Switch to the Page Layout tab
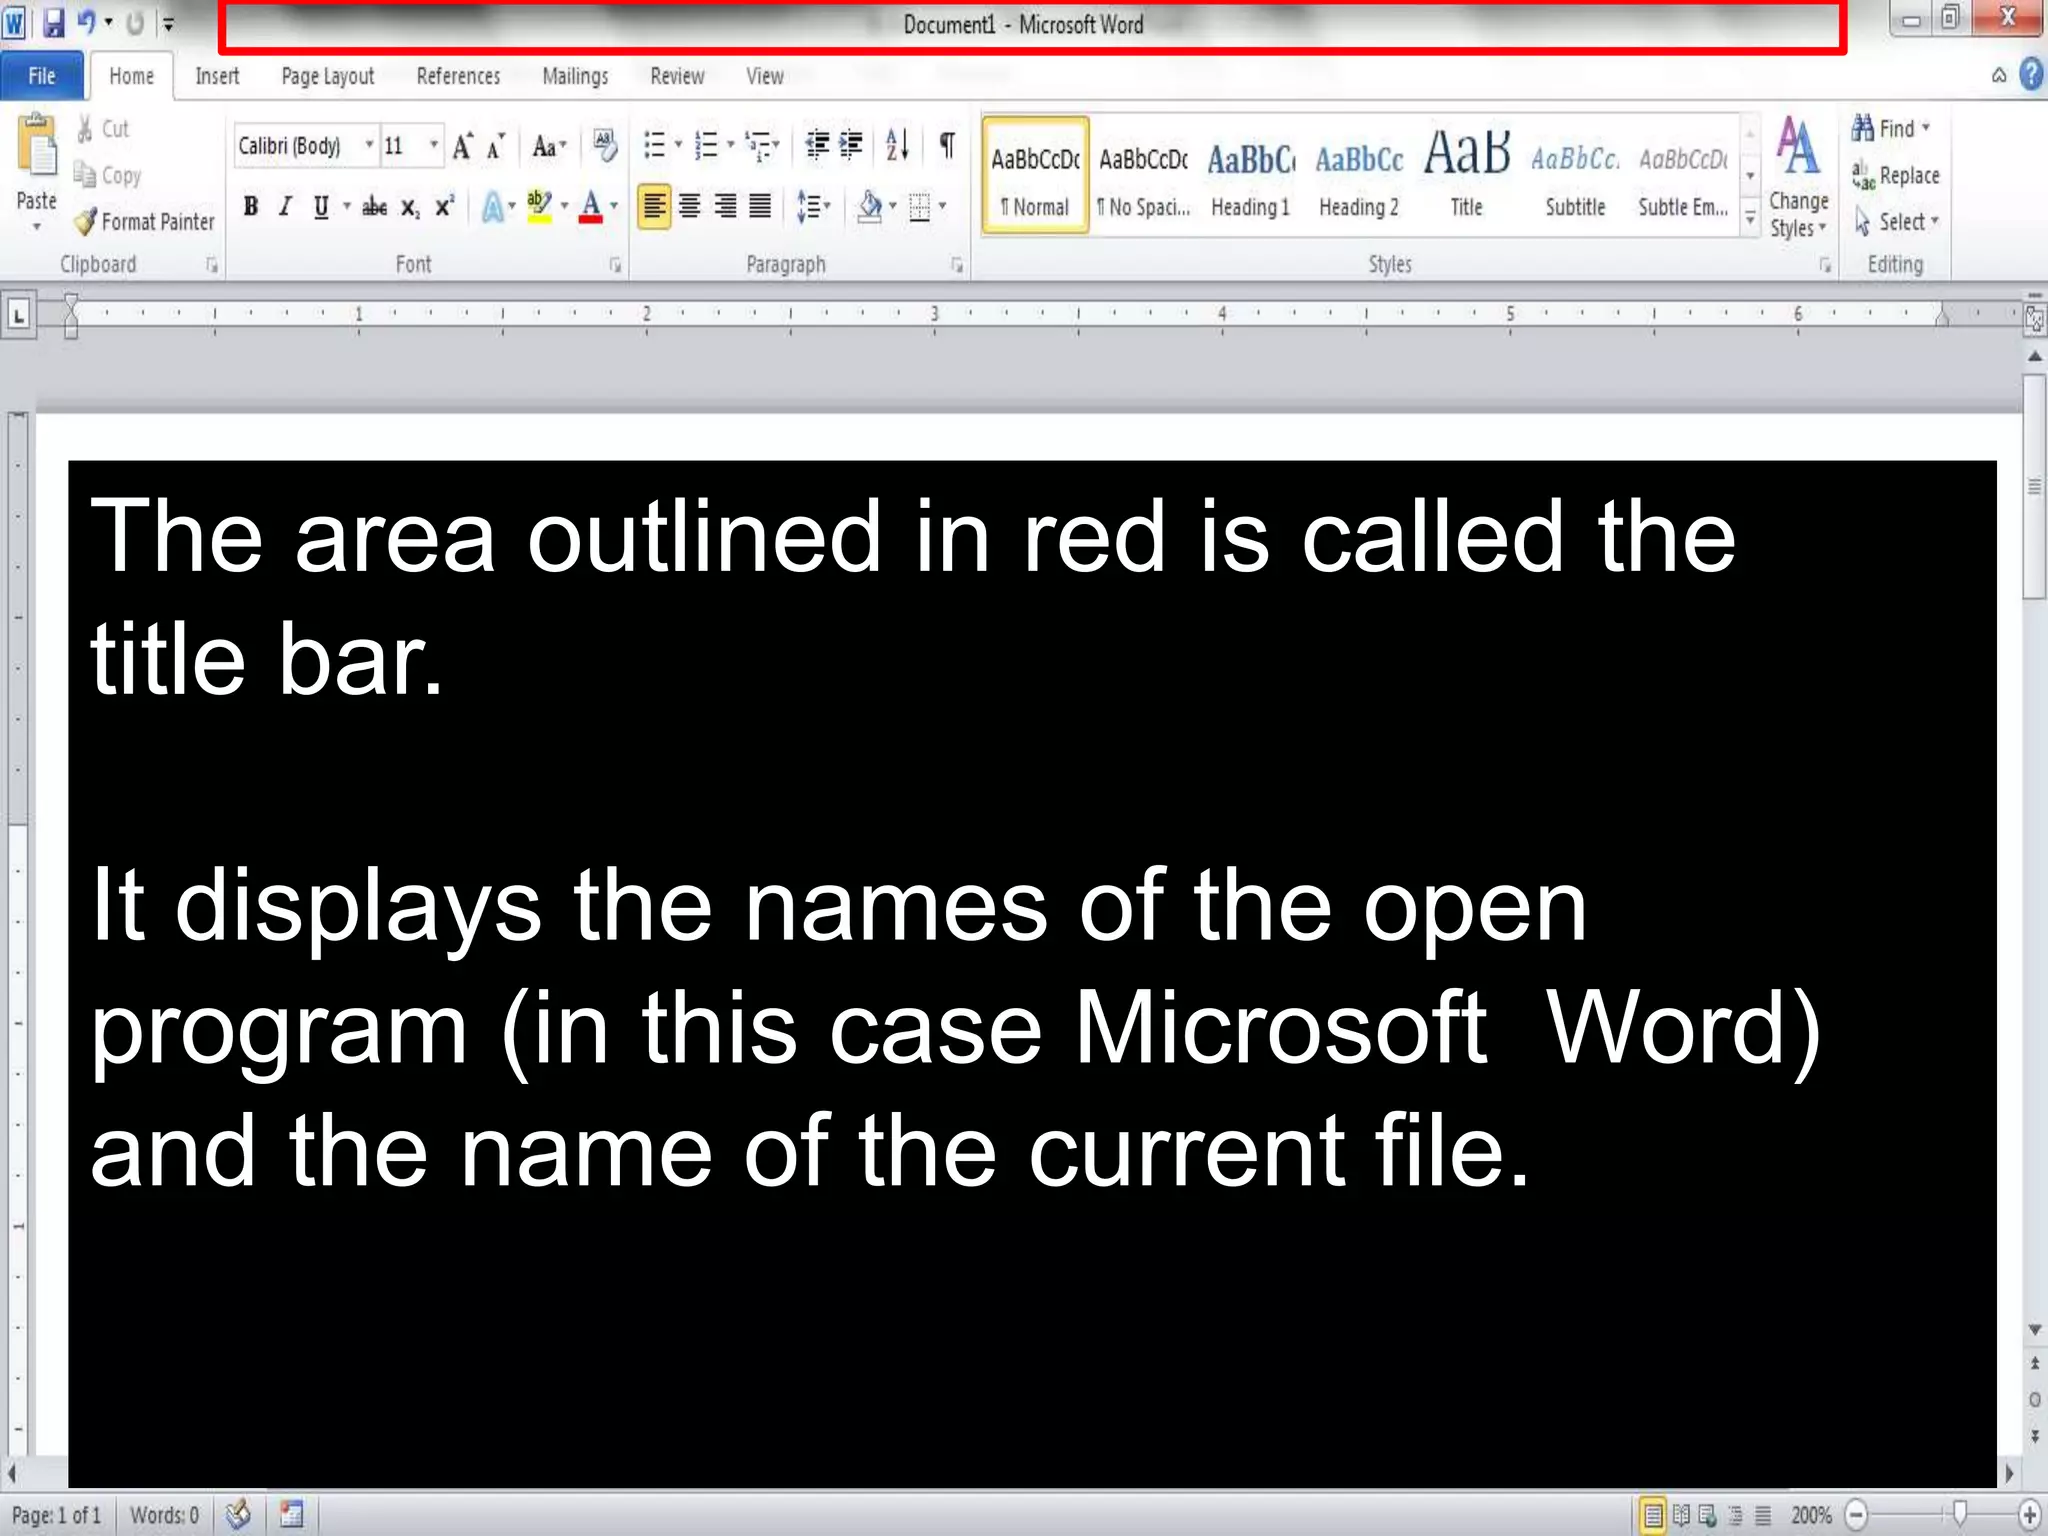 pyautogui.click(x=328, y=76)
